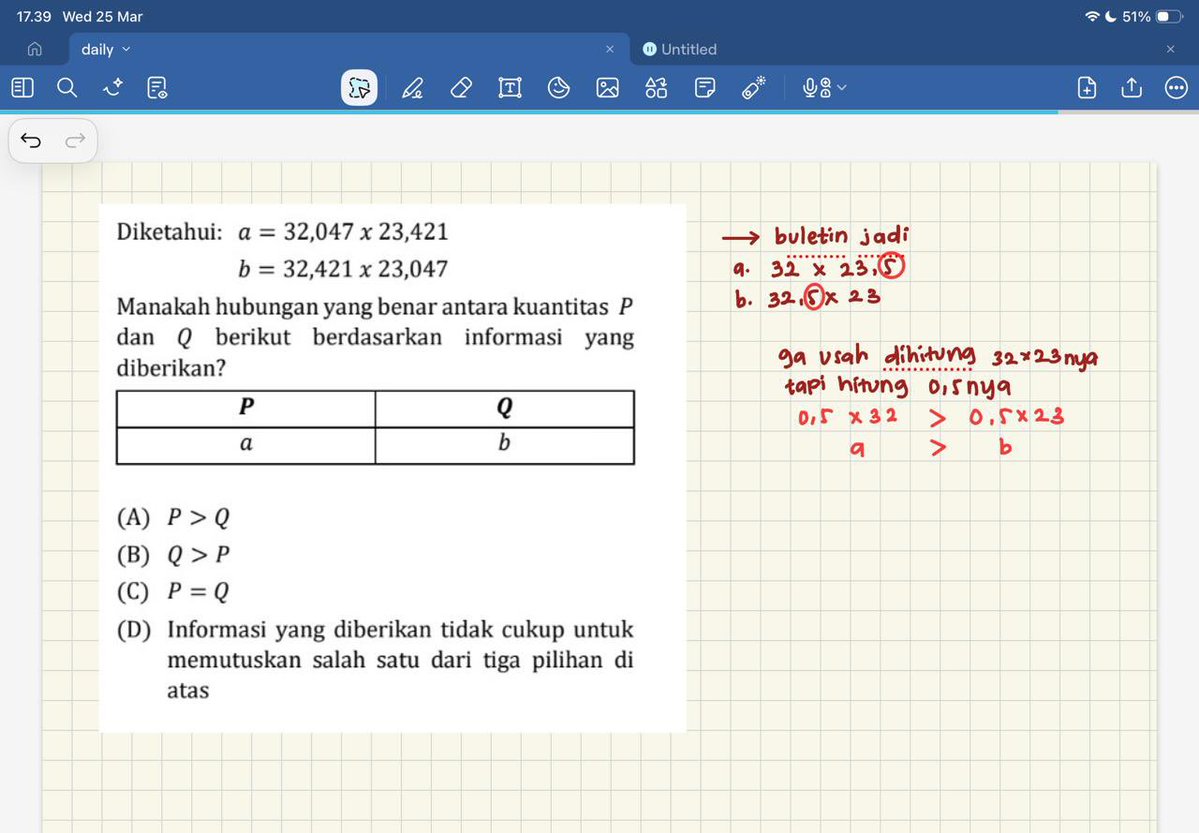Tap table header cell P
Viewport: 1199px width, 833px height.
[x=246, y=408]
